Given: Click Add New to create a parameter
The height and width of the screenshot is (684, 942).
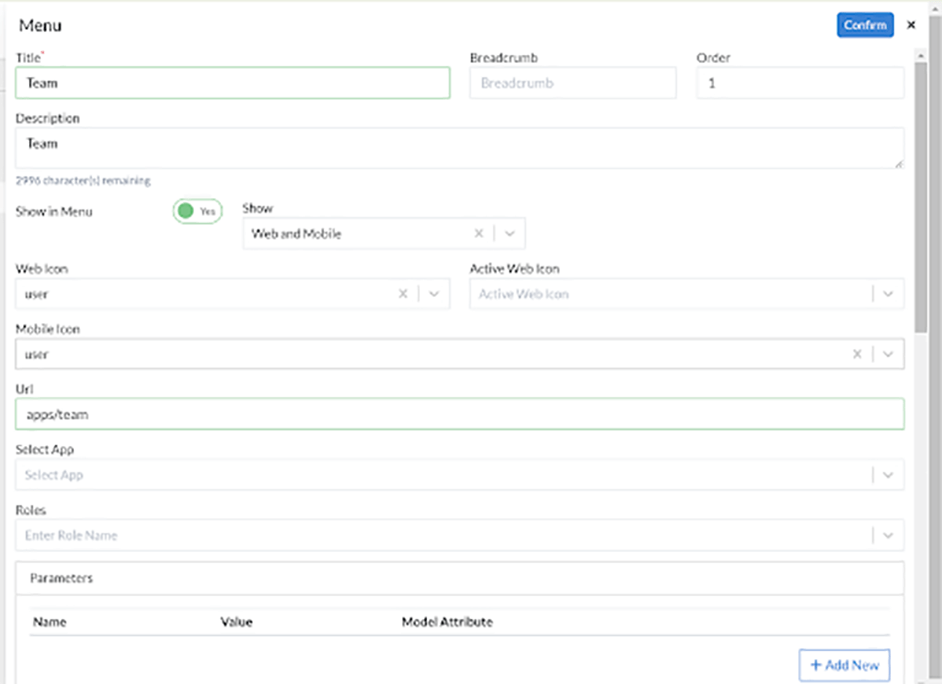Looking at the screenshot, I should 844,665.
